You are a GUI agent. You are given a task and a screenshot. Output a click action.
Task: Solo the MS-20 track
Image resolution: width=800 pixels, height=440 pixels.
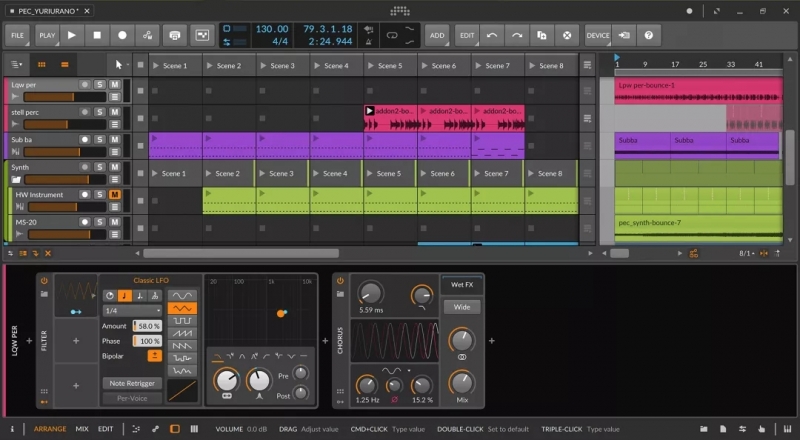click(100, 222)
